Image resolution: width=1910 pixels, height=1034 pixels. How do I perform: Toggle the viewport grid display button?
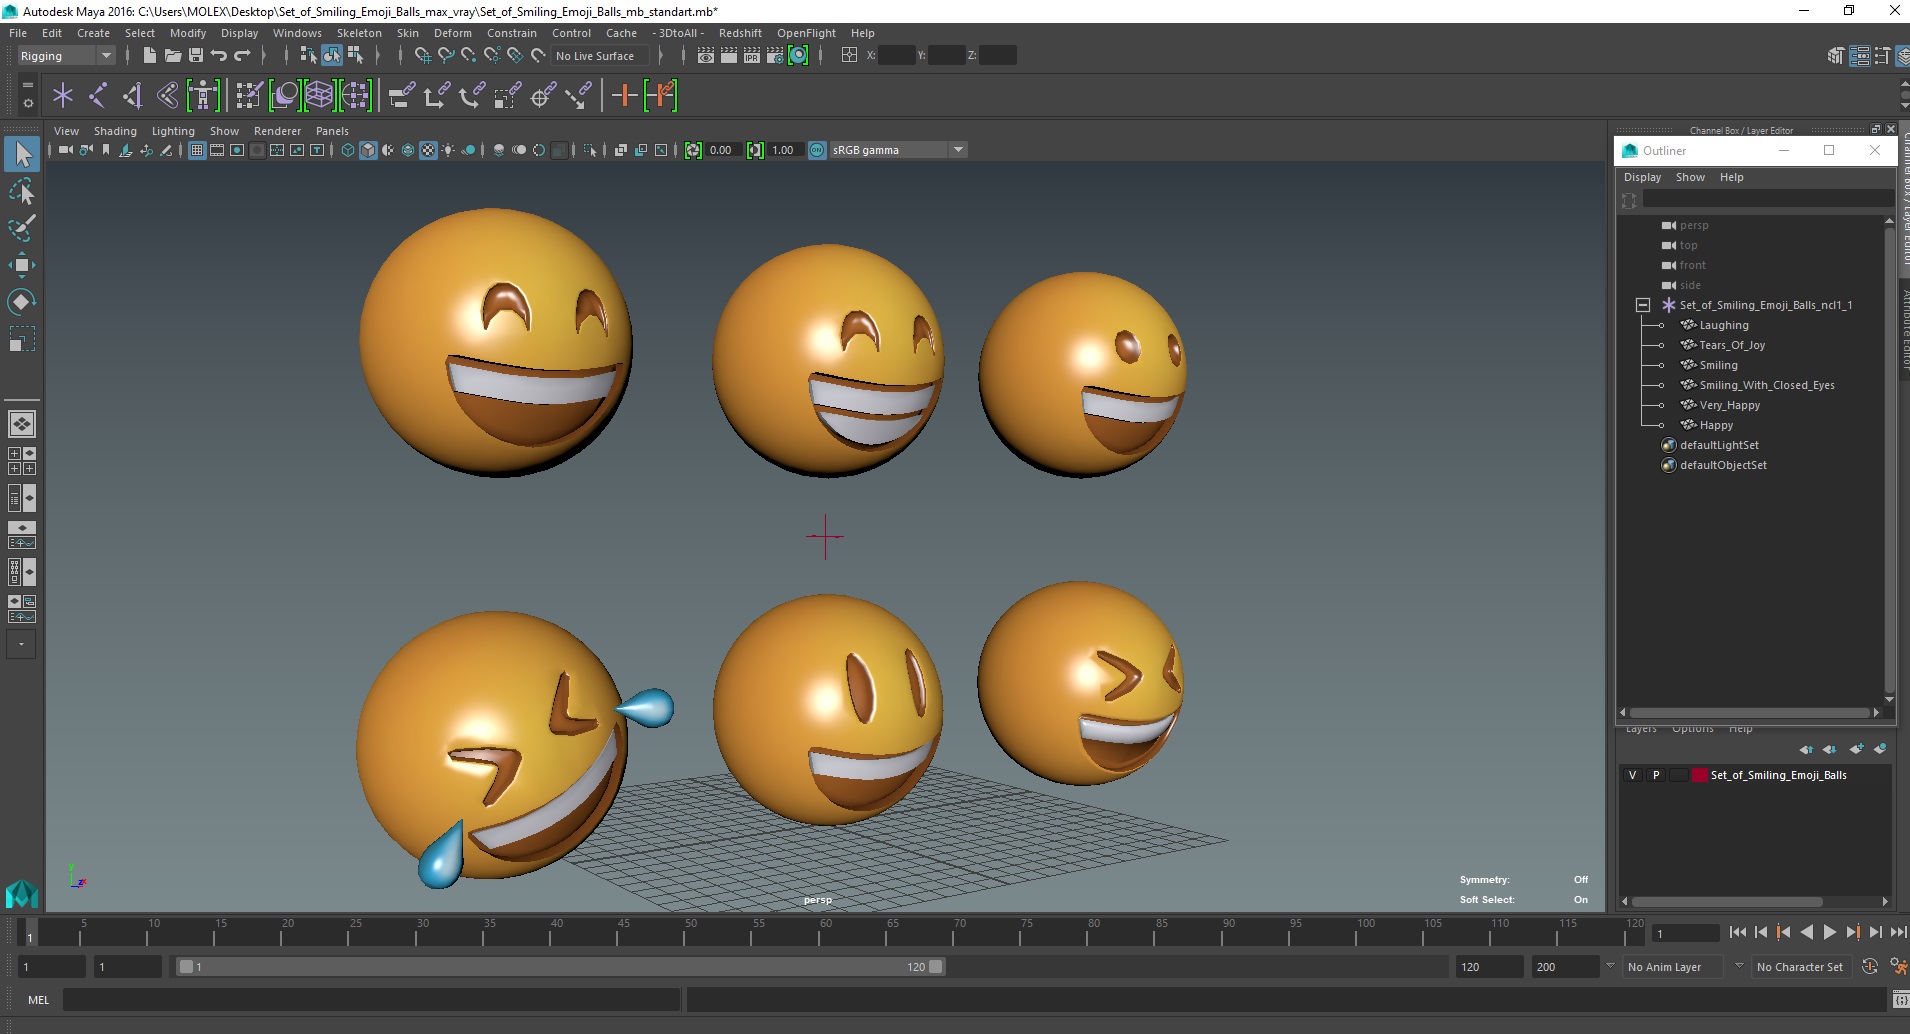(x=197, y=150)
